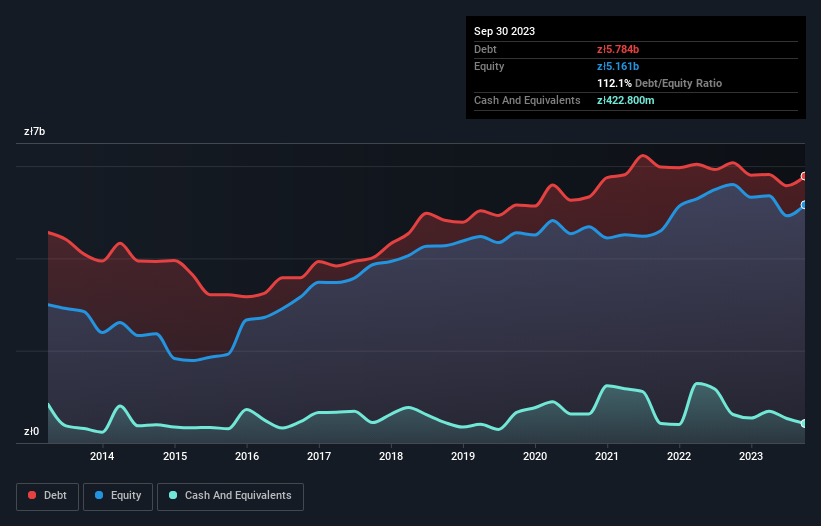Toggle Cash And Equivalents legend button
The height and width of the screenshot is (526, 821).
point(230,496)
